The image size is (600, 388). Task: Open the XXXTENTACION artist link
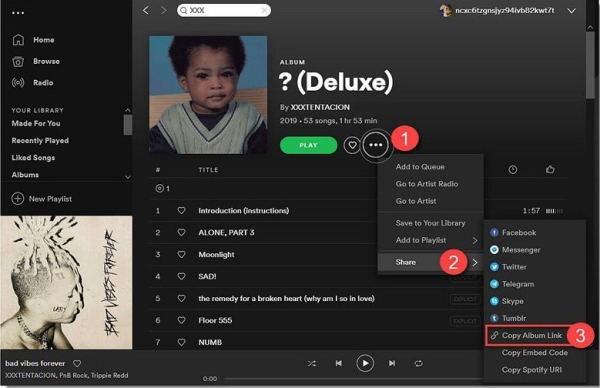tap(320, 107)
